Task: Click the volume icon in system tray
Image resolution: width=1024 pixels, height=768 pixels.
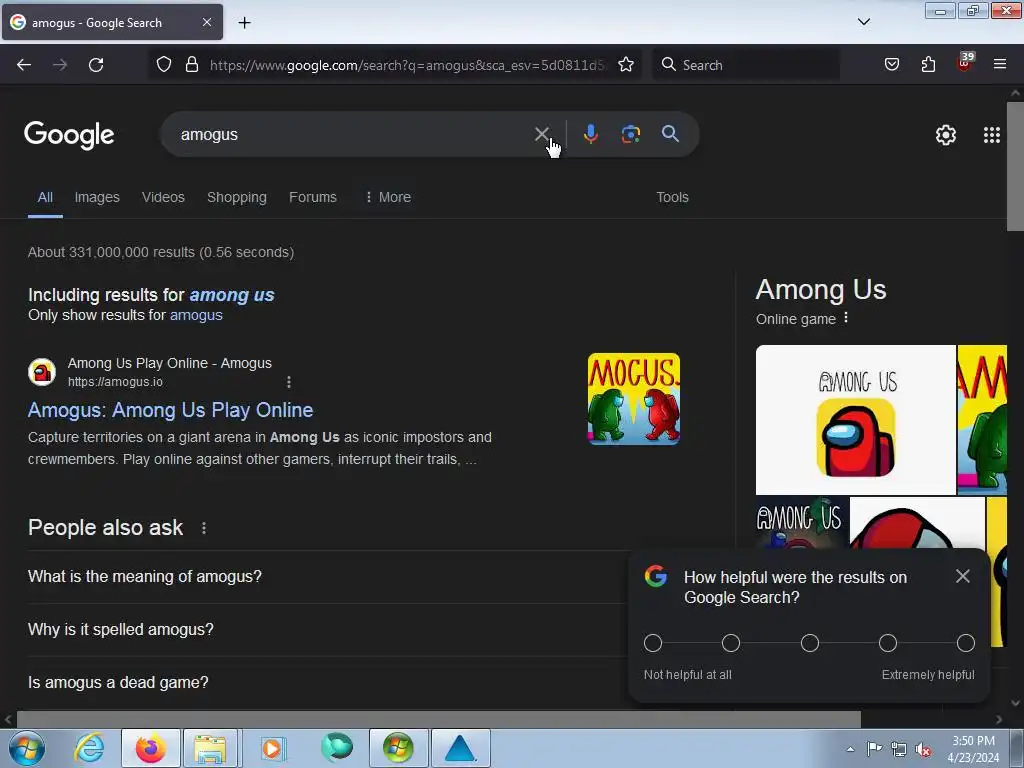Action: 922,750
